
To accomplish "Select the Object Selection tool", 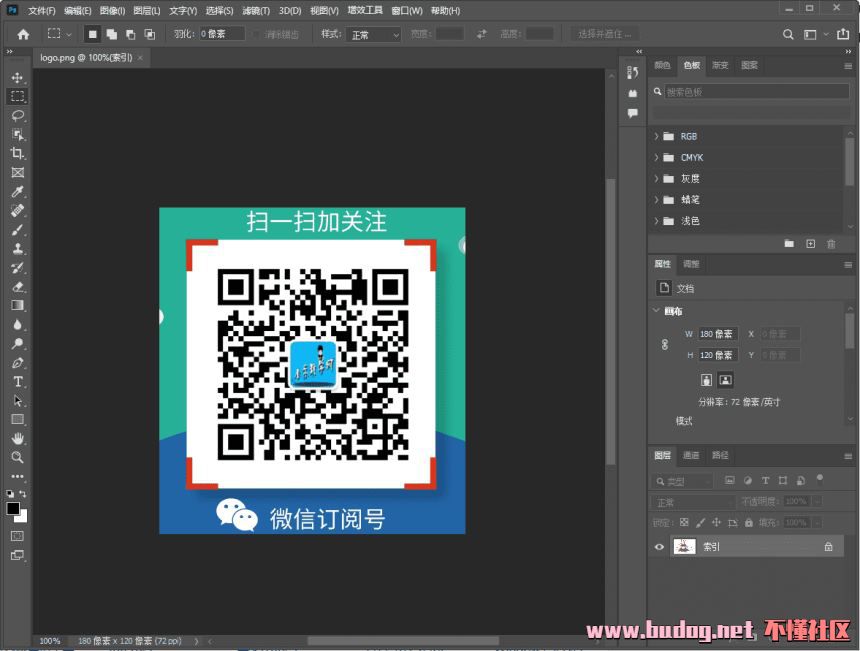I will 18,134.
